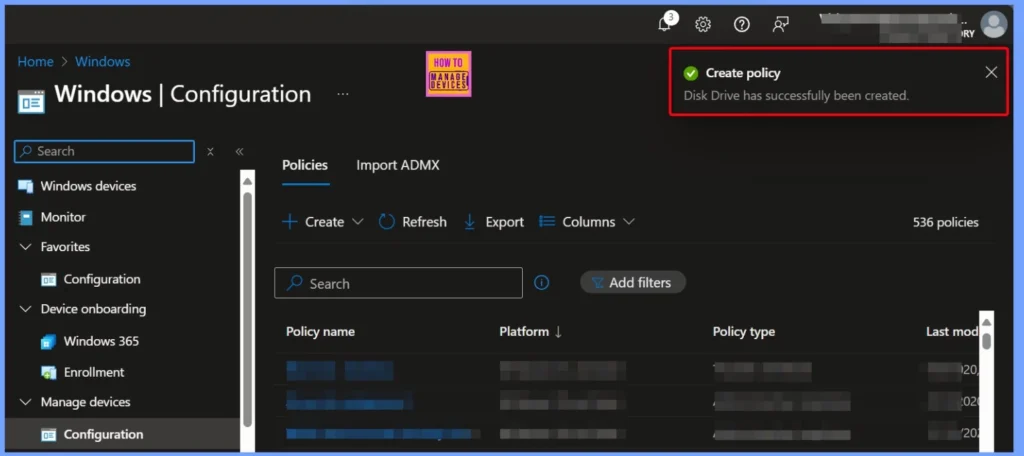Sort by Policy type column
This screenshot has height=456, width=1024.
click(743, 332)
